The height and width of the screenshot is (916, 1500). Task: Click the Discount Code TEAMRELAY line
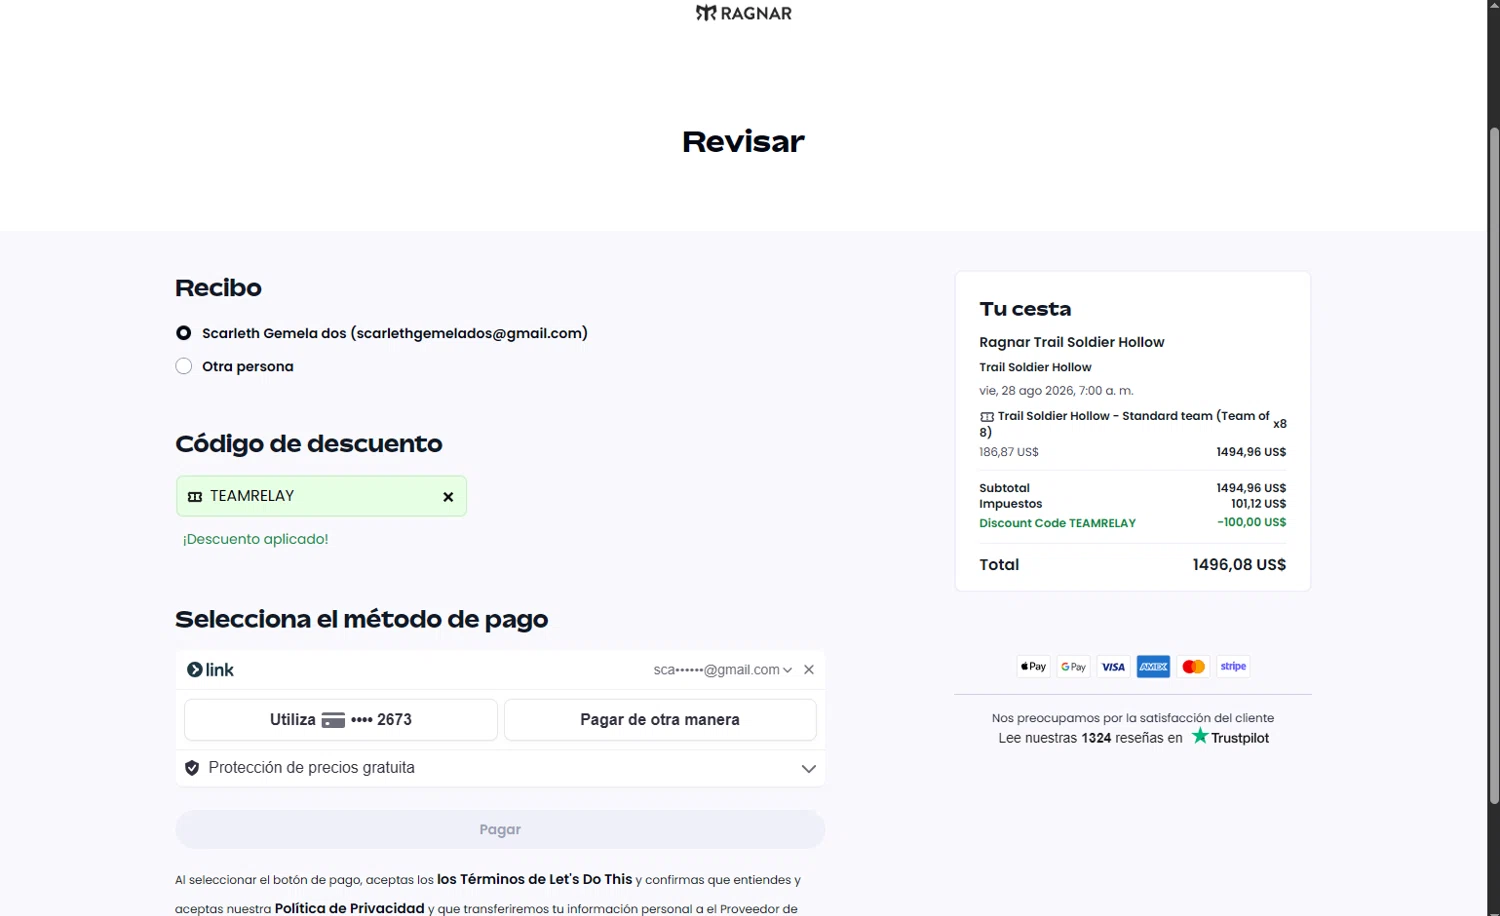point(1057,523)
